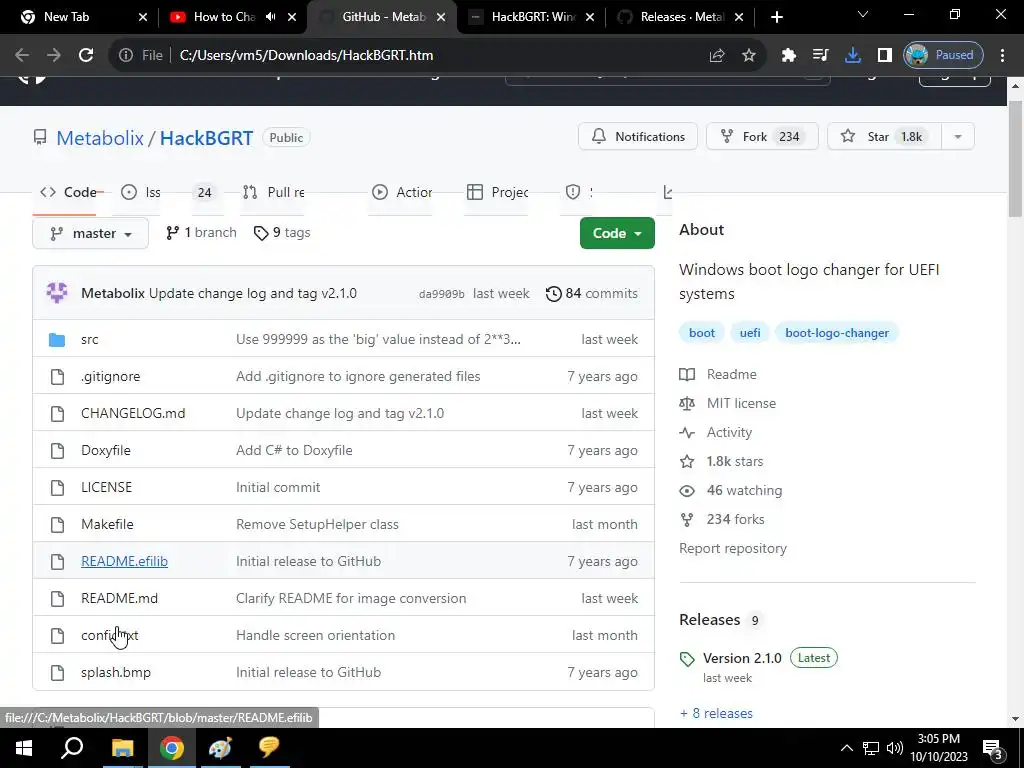Click the uefi topic tag
The height and width of the screenshot is (768, 1024).
pyautogui.click(x=750, y=333)
